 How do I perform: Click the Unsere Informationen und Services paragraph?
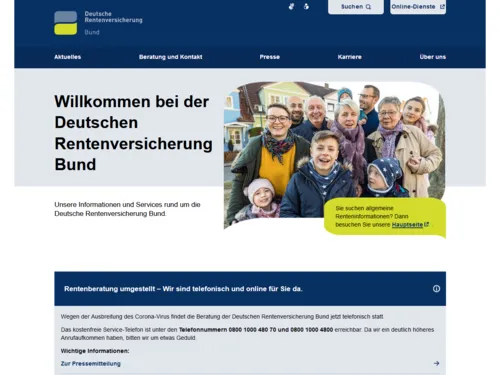pos(127,209)
